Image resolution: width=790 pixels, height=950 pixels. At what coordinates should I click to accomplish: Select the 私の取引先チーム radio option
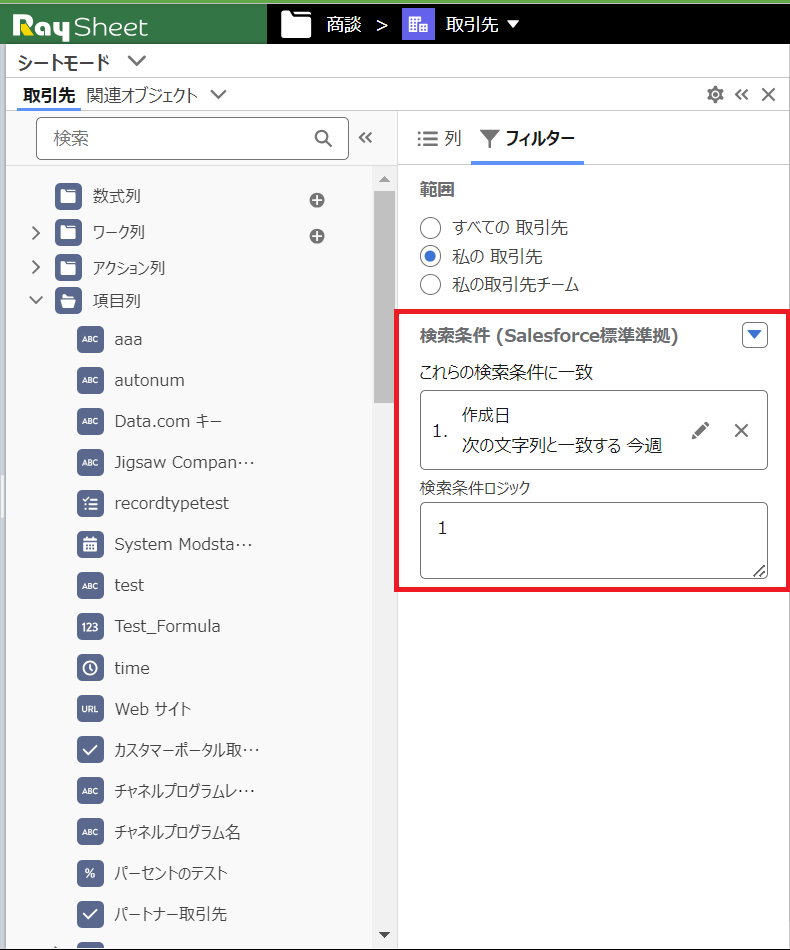tap(430, 284)
